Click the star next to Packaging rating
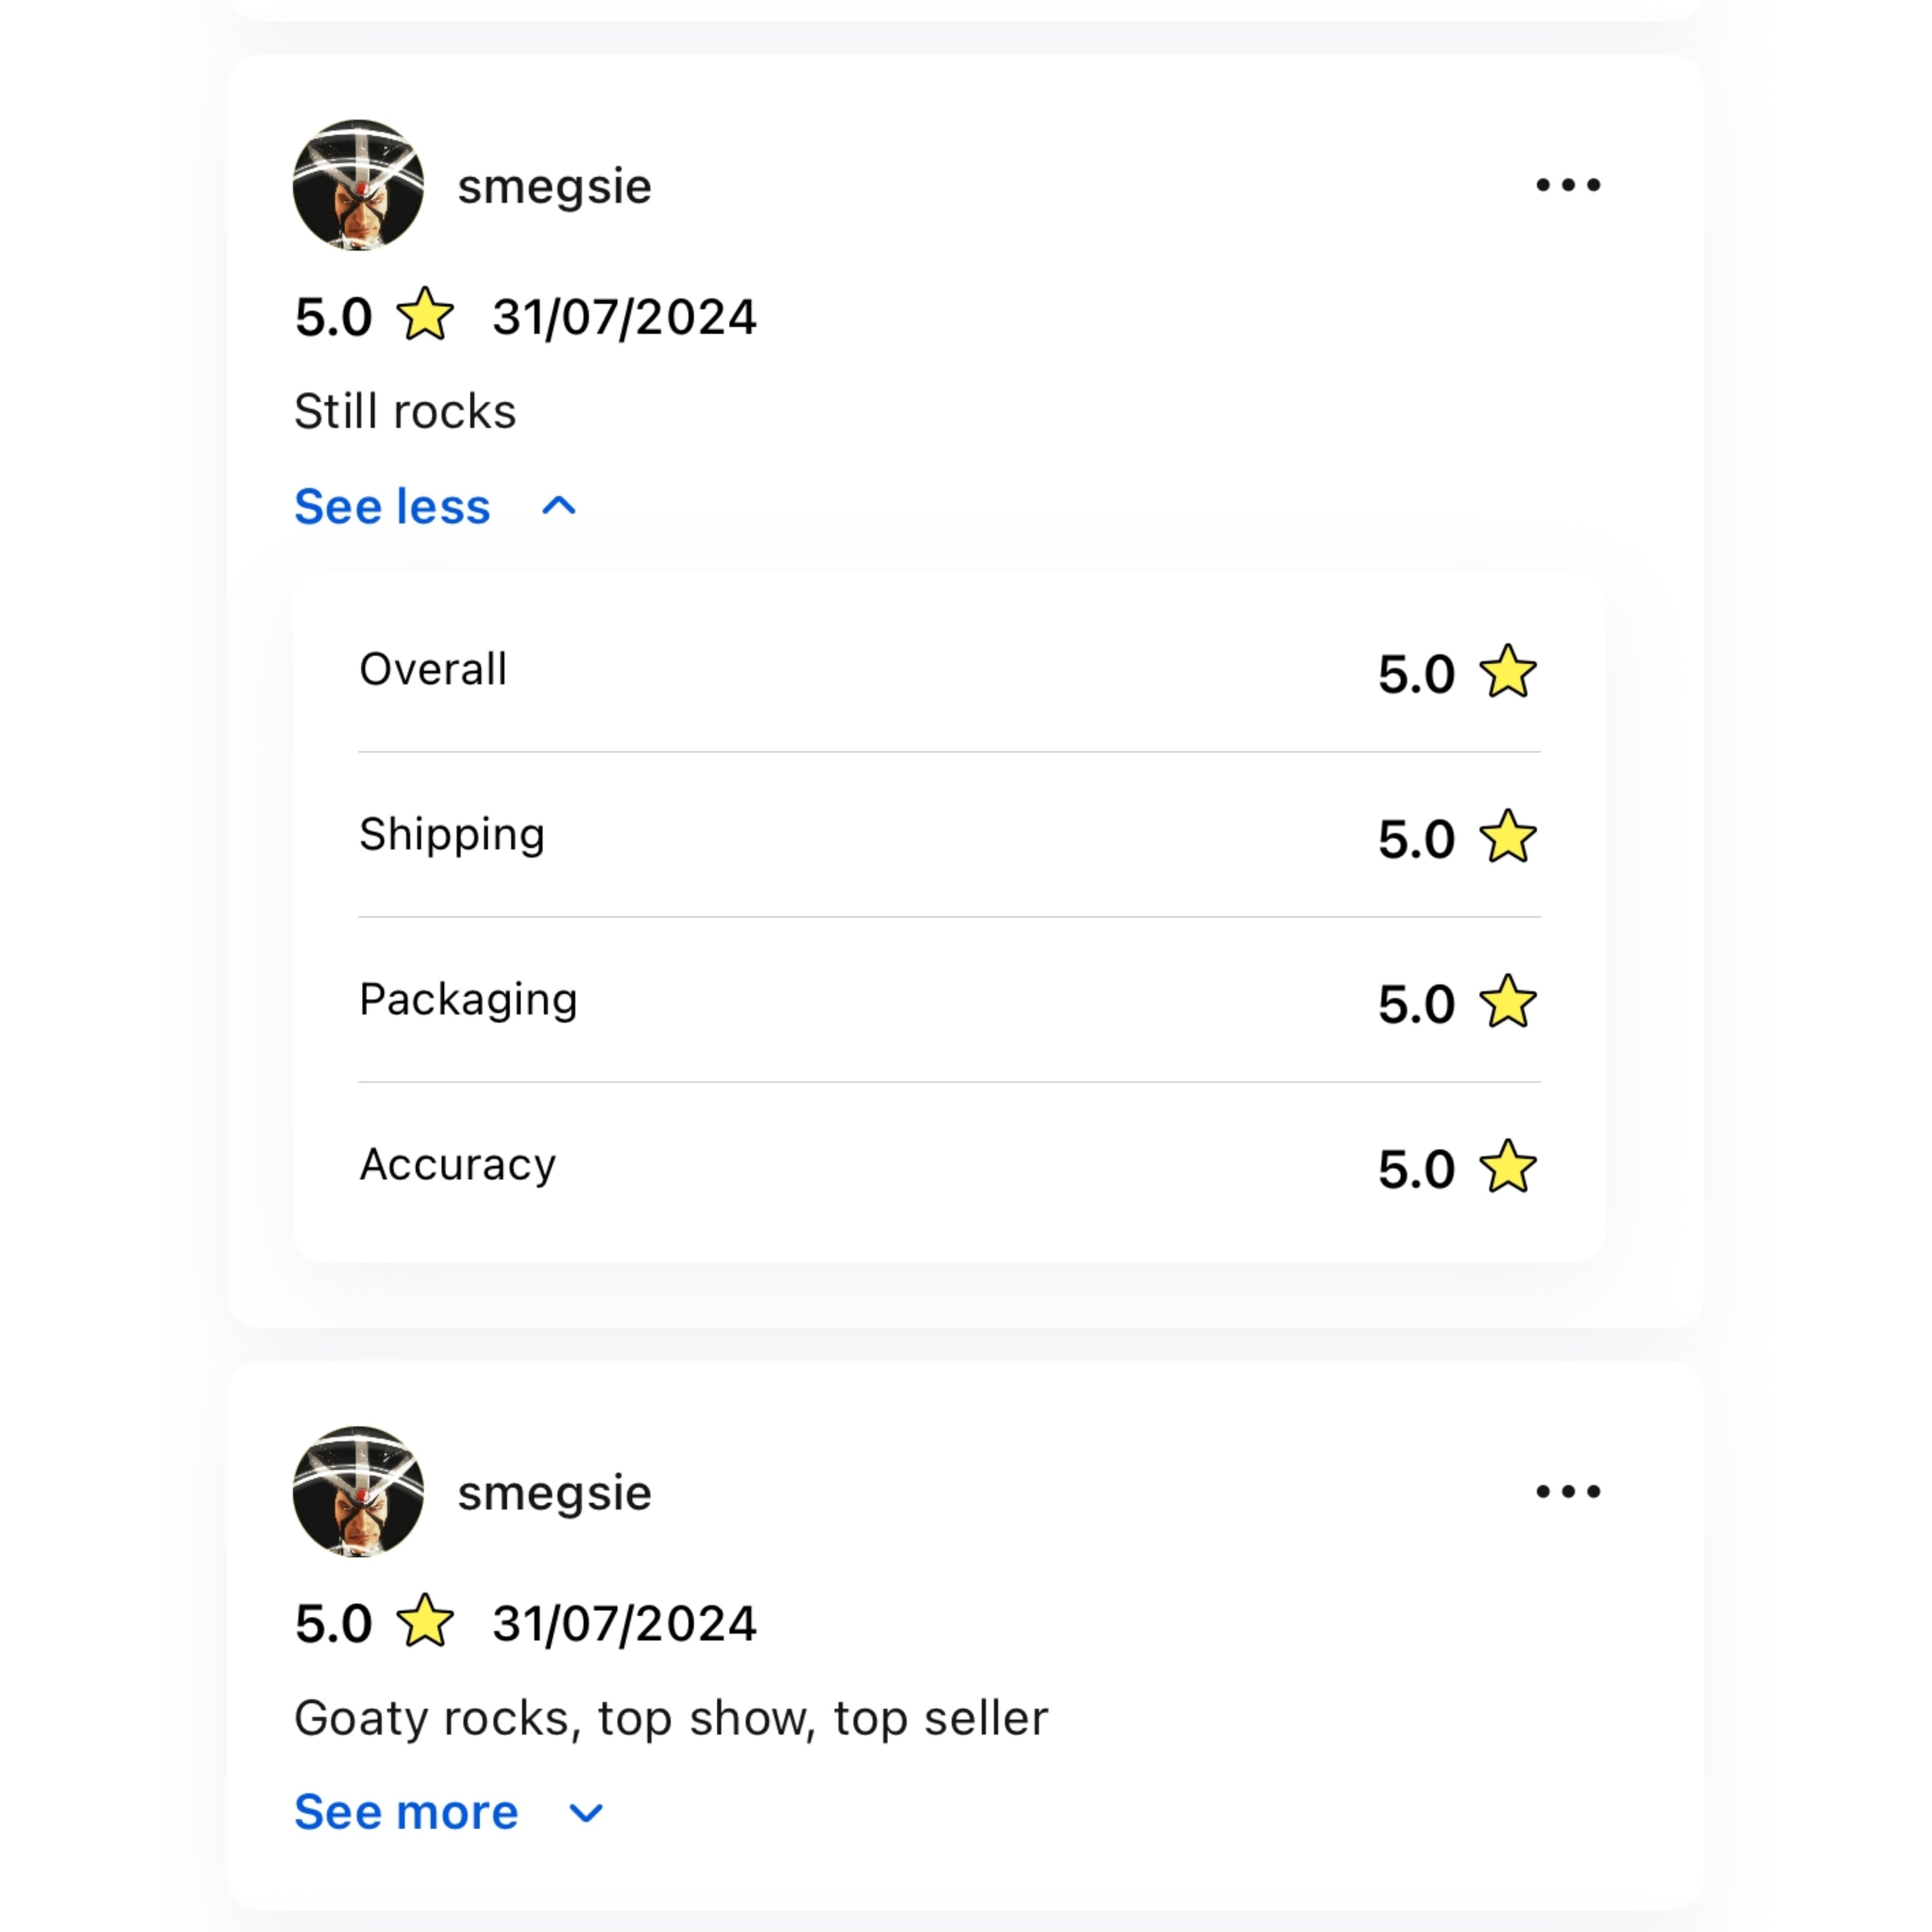The width and height of the screenshot is (1932, 1932). pos(1508,1001)
